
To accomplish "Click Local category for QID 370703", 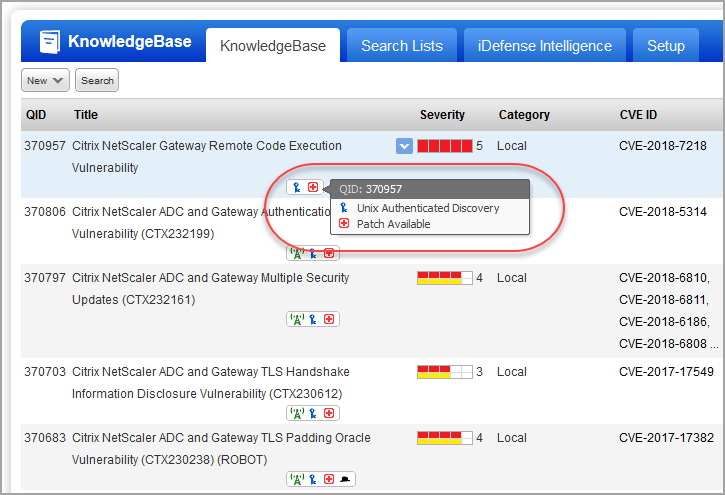I will coord(512,372).
